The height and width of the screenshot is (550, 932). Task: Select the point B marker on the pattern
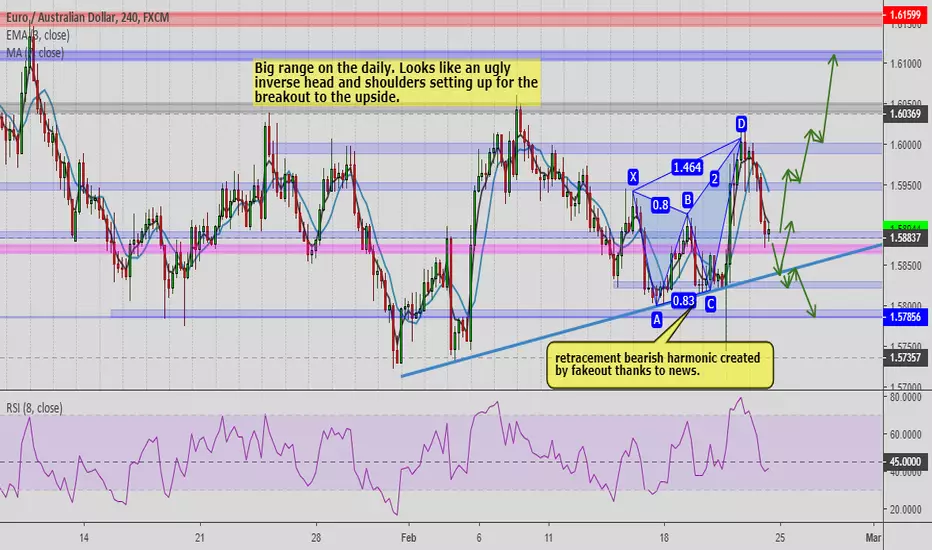click(687, 199)
